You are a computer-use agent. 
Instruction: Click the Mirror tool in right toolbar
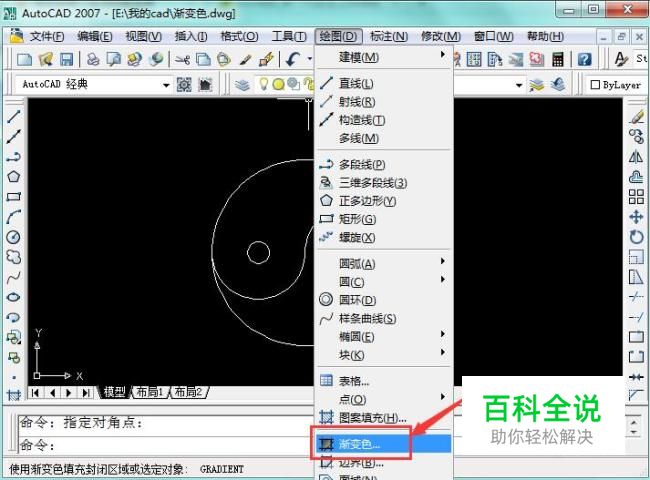[636, 157]
